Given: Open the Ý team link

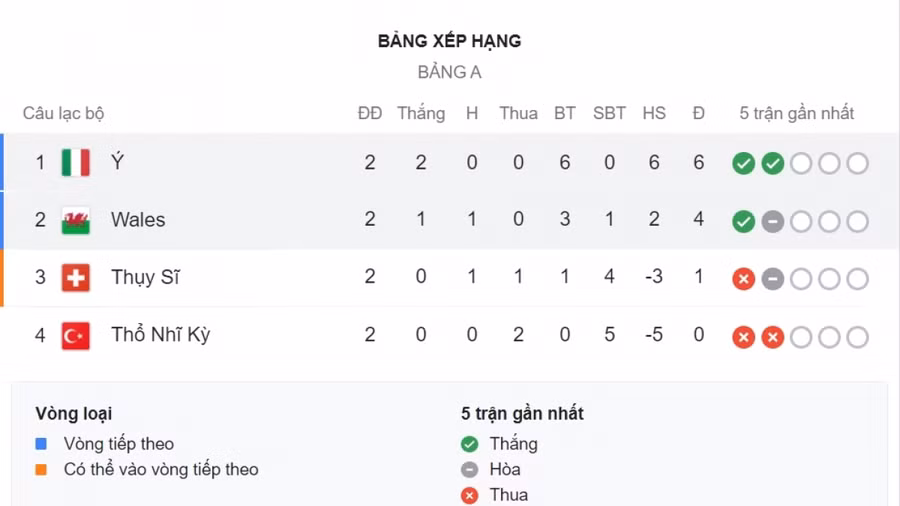Looking at the screenshot, I should (x=117, y=162).
